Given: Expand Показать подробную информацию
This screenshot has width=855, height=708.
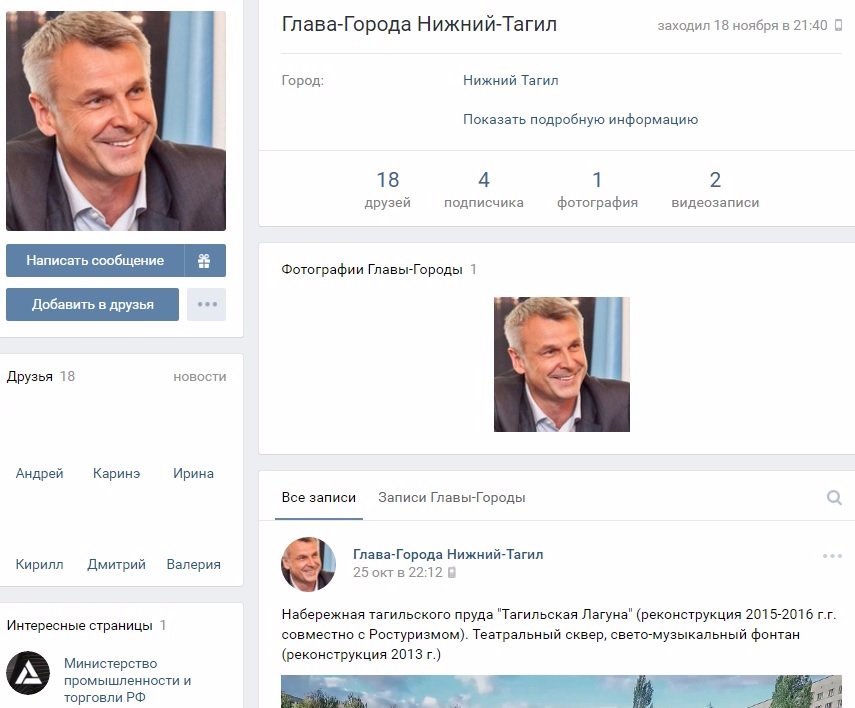Looking at the screenshot, I should [x=580, y=119].
